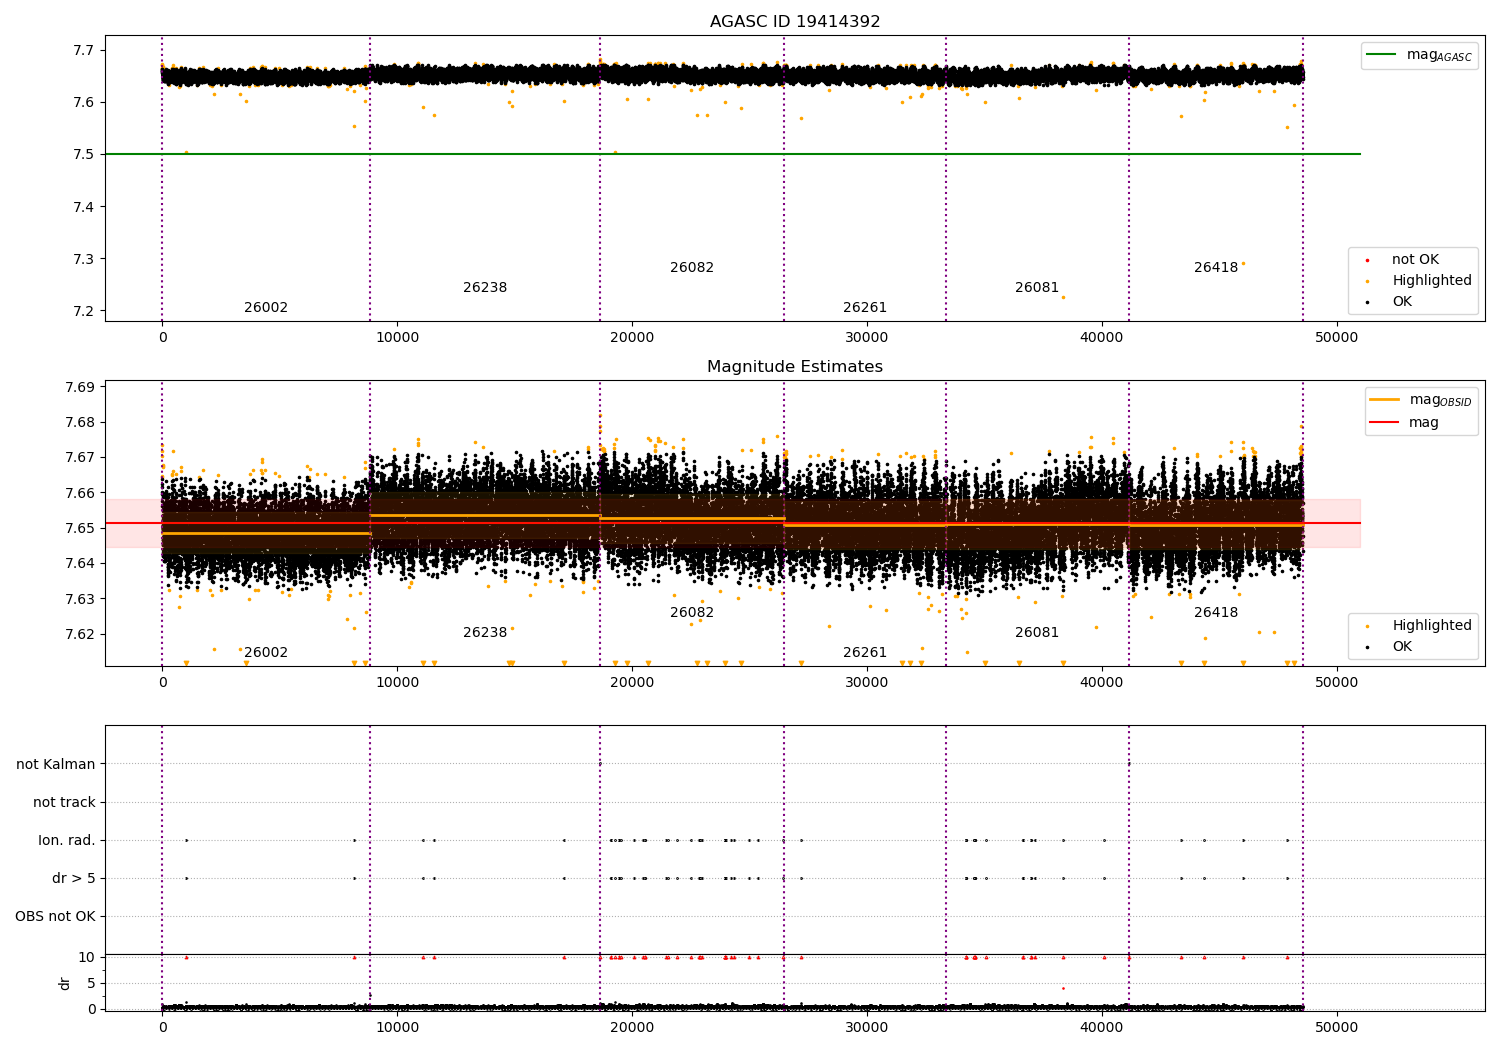The width and height of the screenshot is (1500, 1050).
Task: Click obsid label 26238 in the AGASC plot
Action: coord(485,288)
